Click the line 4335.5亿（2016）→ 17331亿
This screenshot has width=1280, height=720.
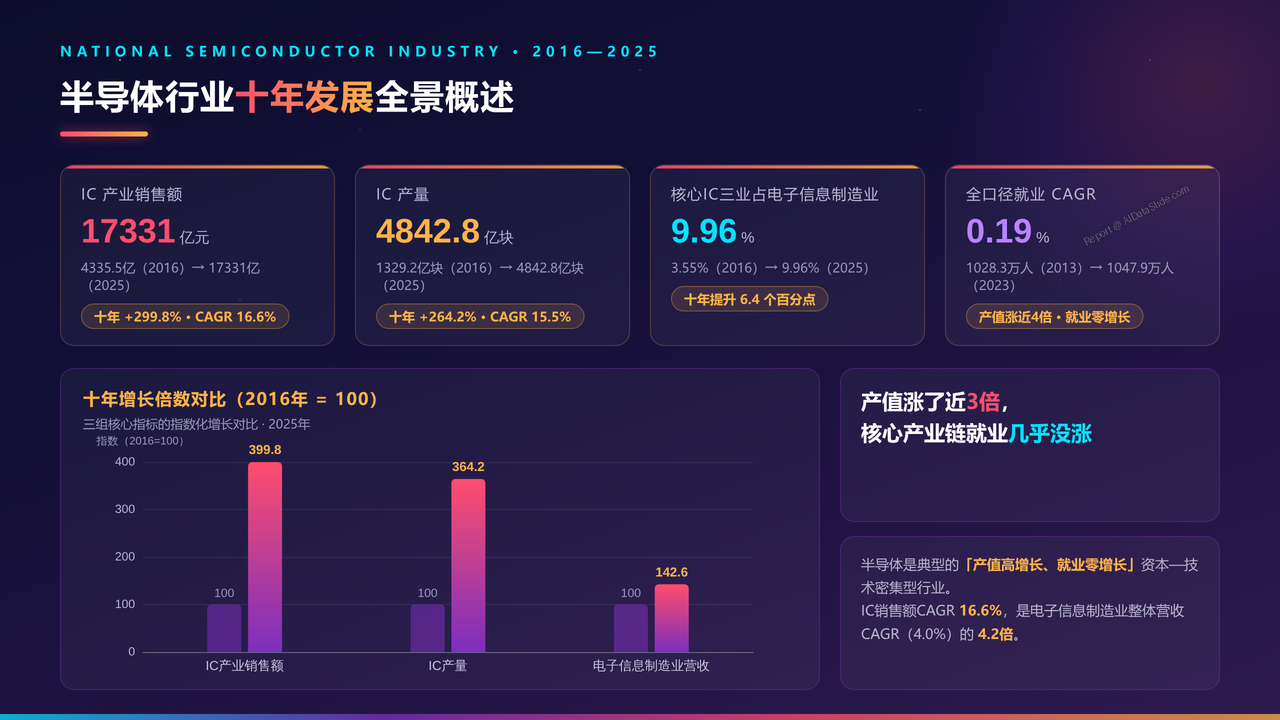click(x=170, y=268)
